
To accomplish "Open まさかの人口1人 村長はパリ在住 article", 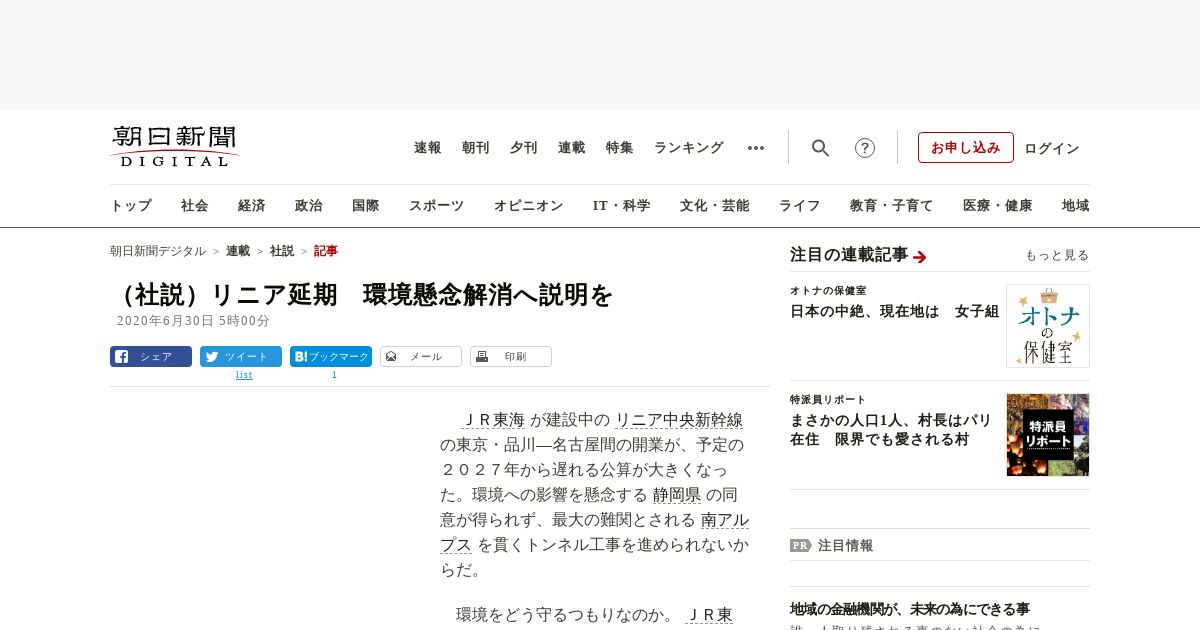I will click(891, 430).
